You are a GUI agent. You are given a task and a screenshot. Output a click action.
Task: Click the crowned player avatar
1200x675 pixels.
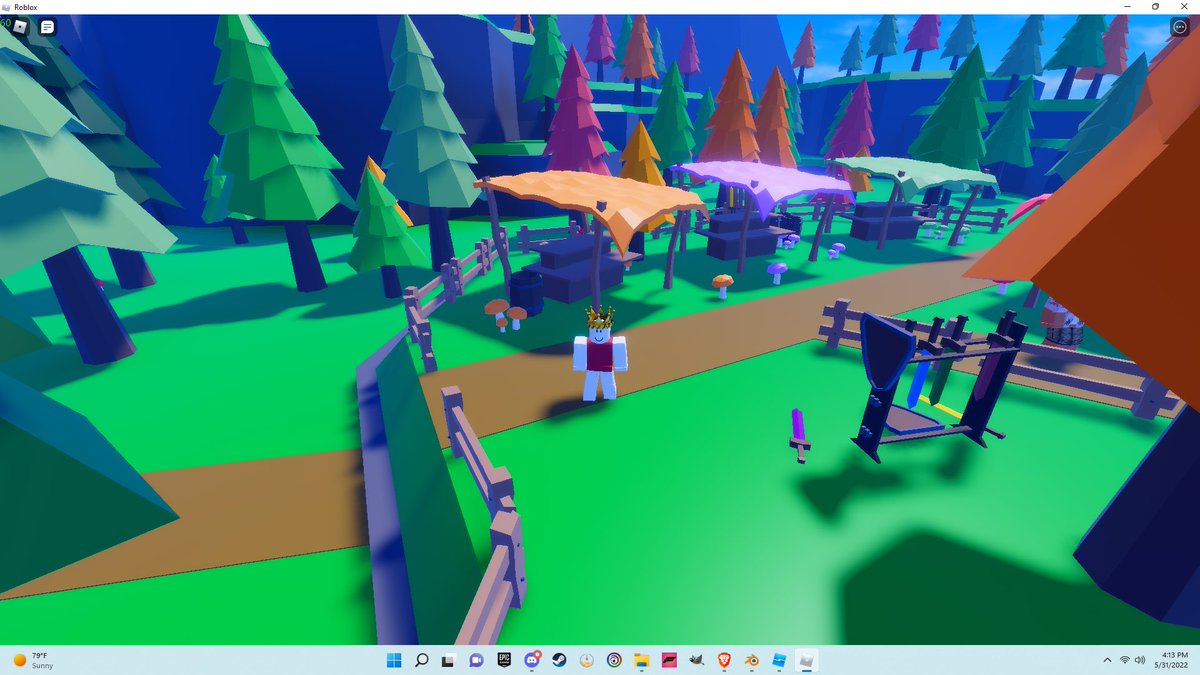(x=599, y=355)
